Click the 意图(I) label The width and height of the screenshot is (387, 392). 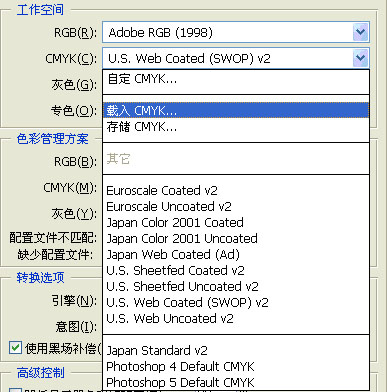(76, 326)
